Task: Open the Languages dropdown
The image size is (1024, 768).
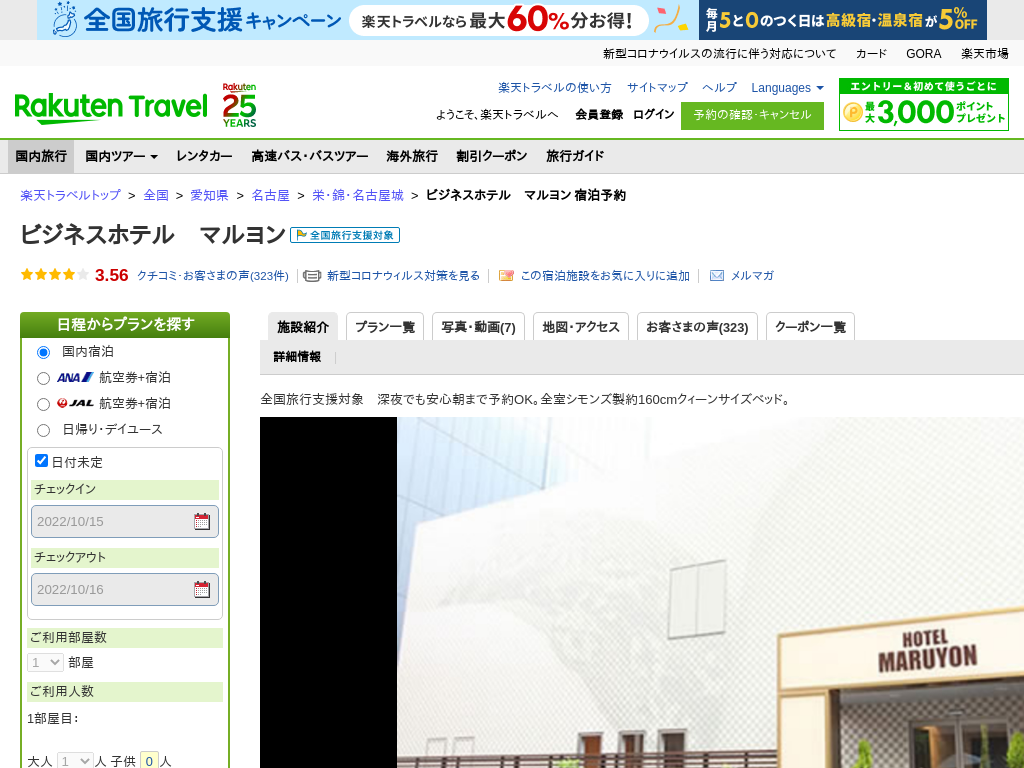Action: coord(787,88)
